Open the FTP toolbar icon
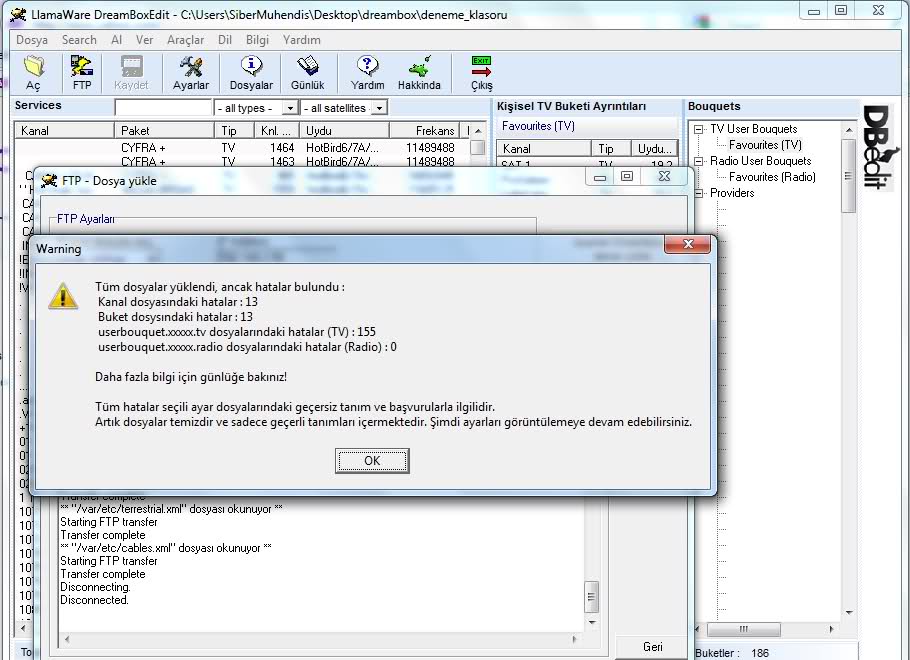The height and width of the screenshot is (660, 910). point(82,66)
